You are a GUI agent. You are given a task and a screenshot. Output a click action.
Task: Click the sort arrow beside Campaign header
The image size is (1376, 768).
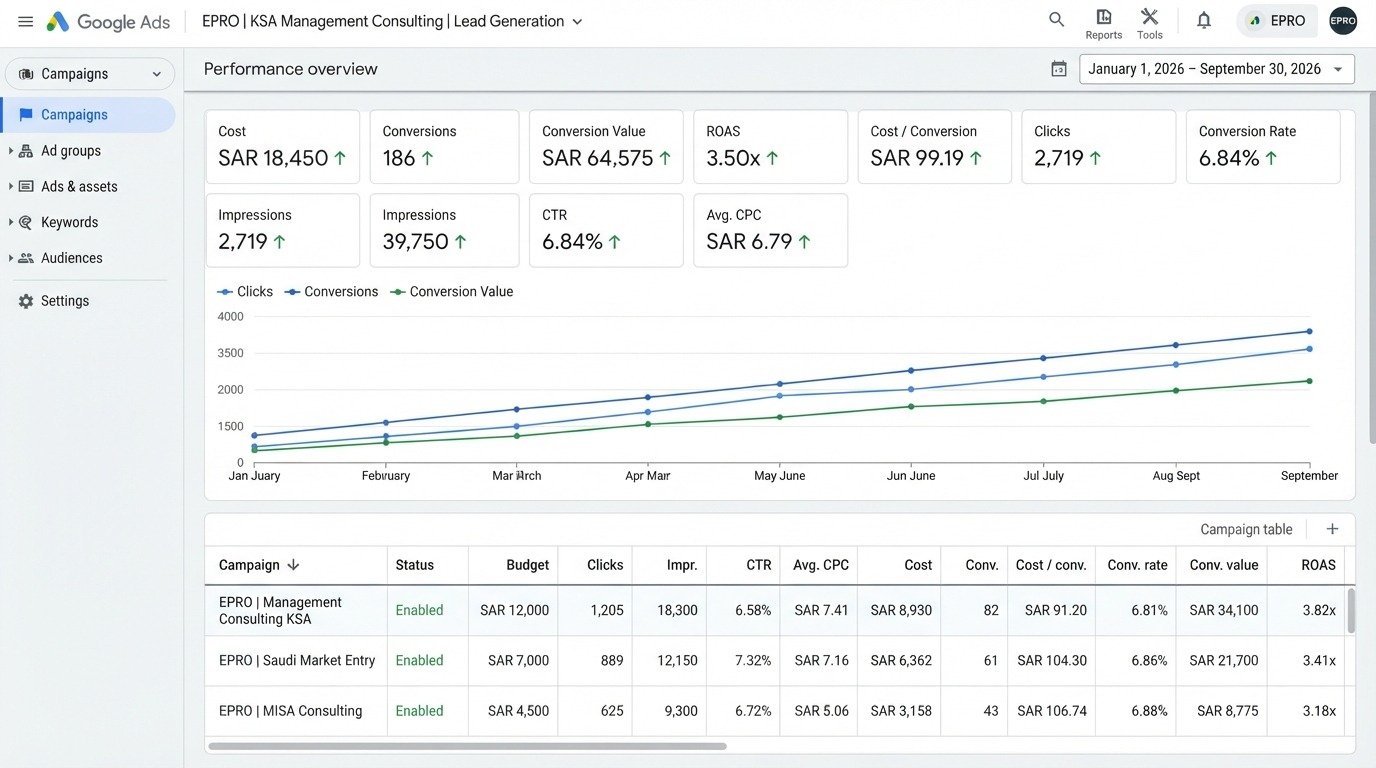click(293, 565)
